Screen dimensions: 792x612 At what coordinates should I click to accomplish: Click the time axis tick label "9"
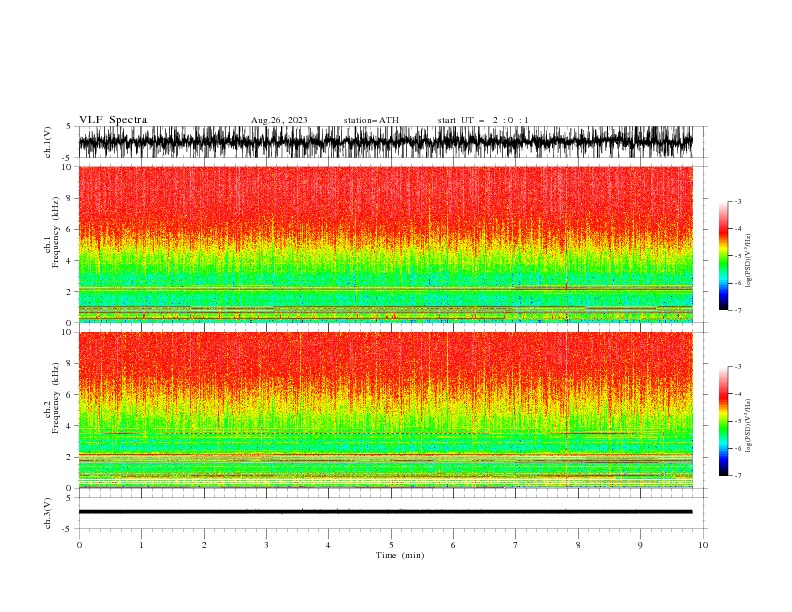[640, 545]
